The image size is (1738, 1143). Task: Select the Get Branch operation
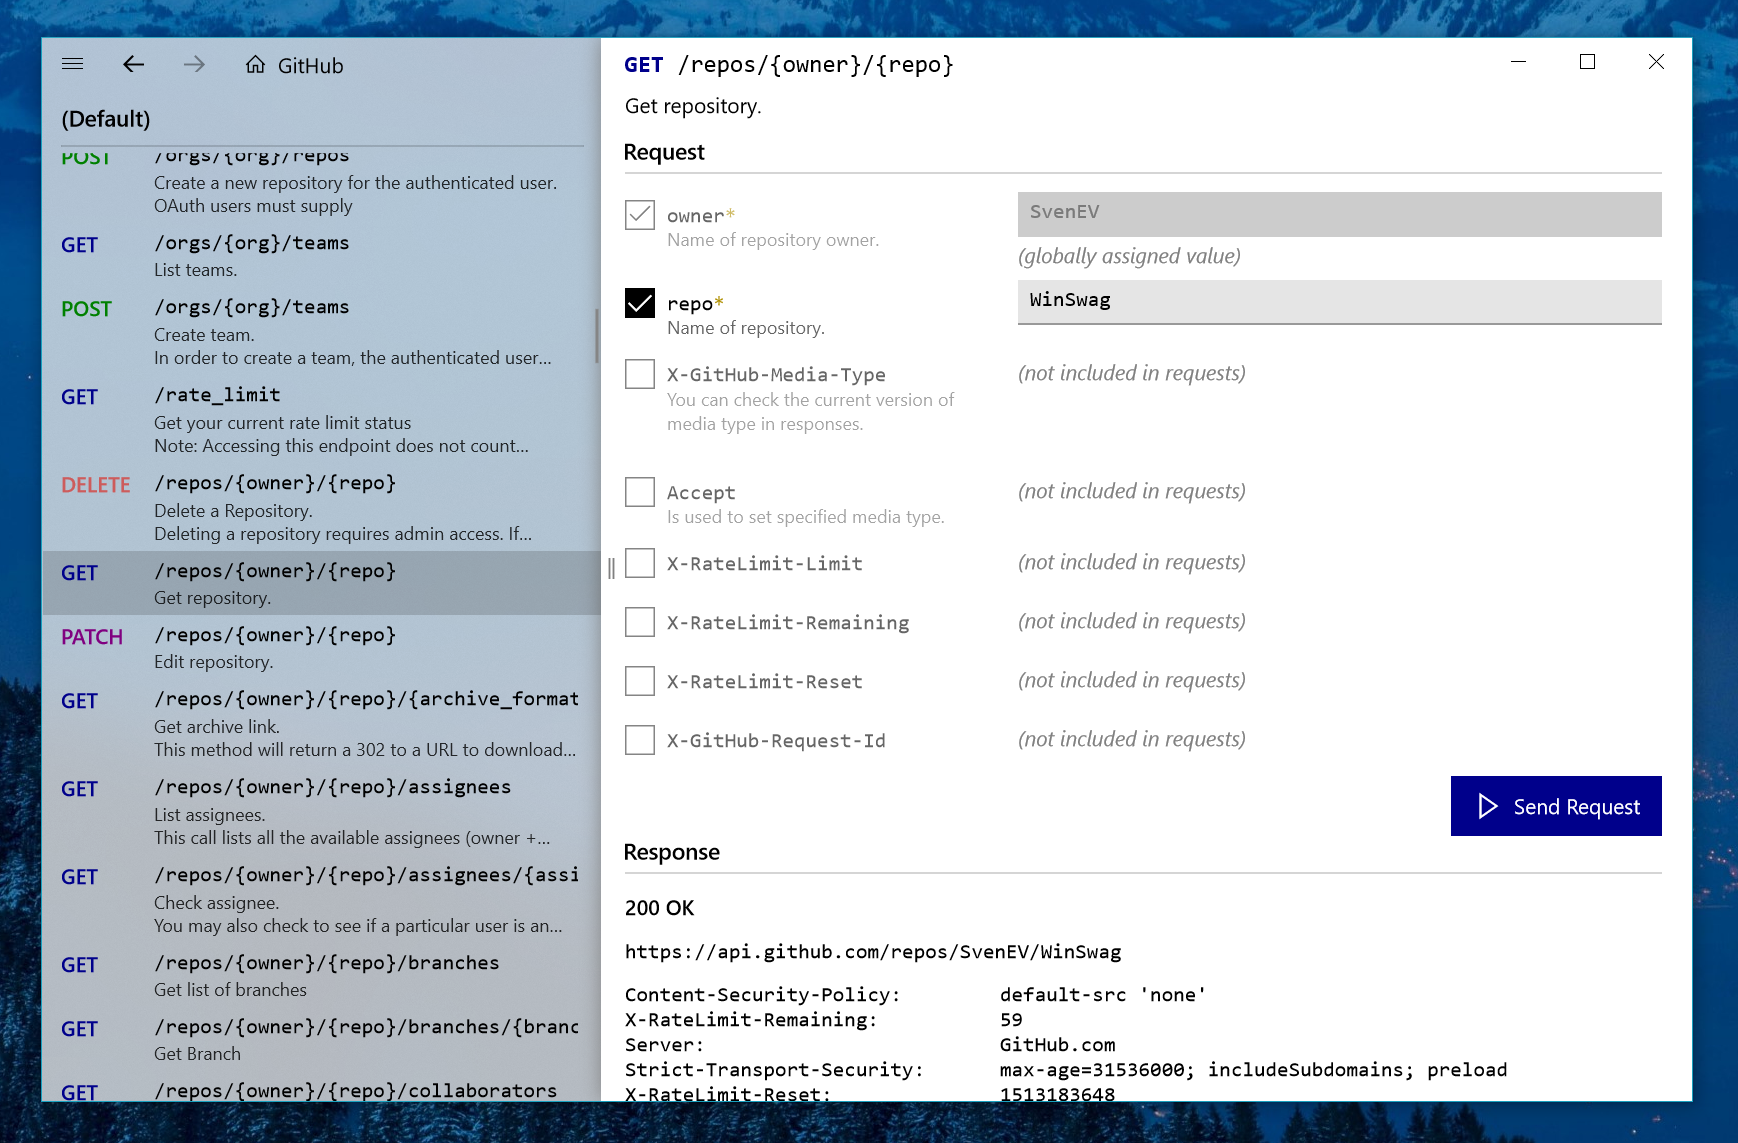tap(320, 1040)
